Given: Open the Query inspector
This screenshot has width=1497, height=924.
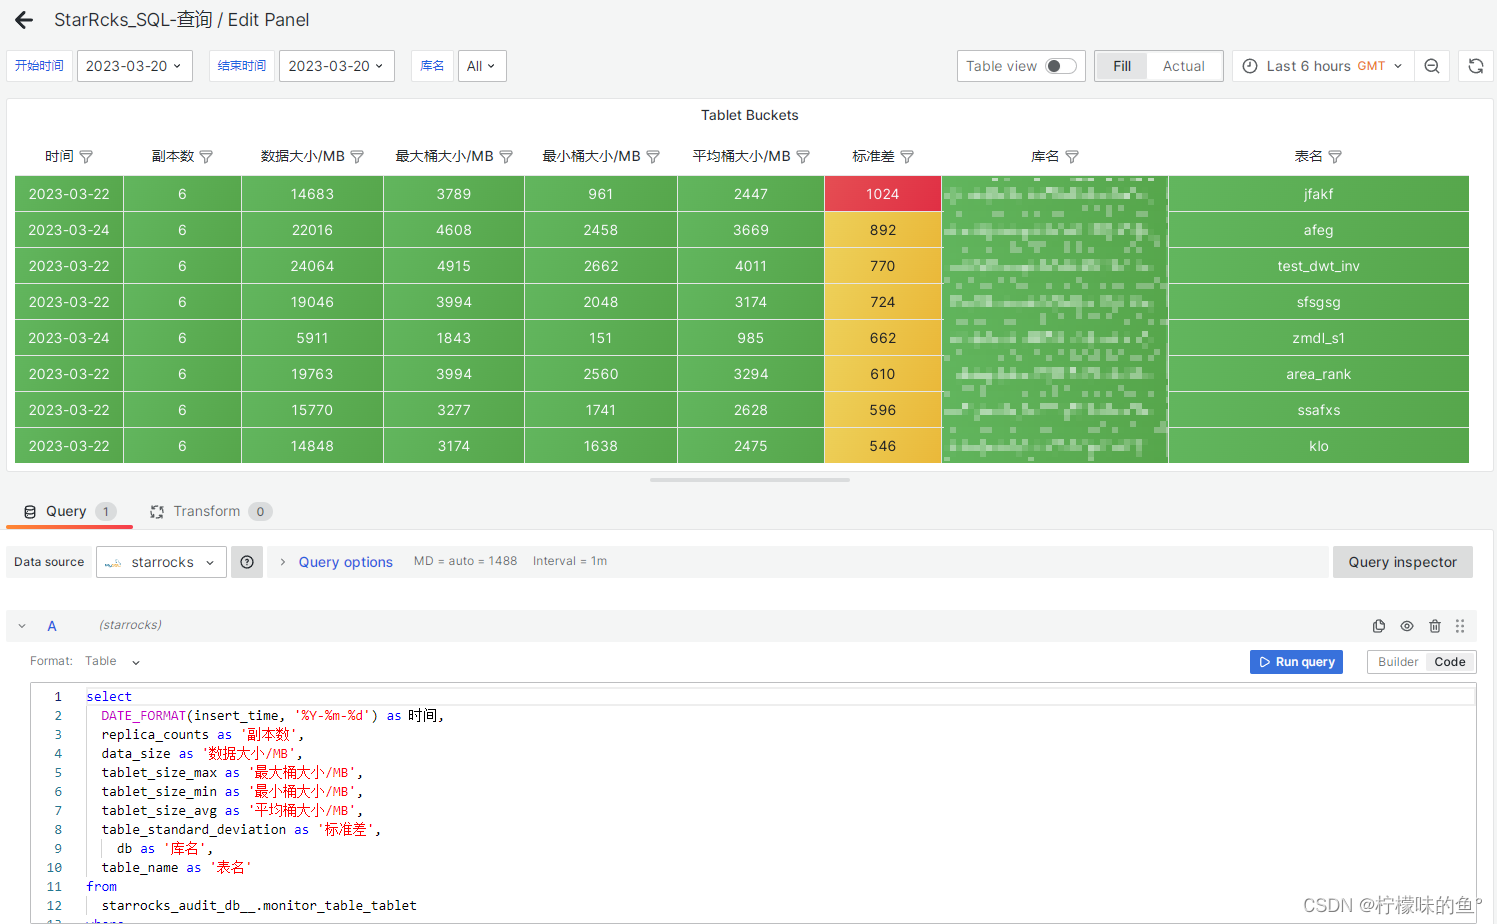Looking at the screenshot, I should [1402, 561].
